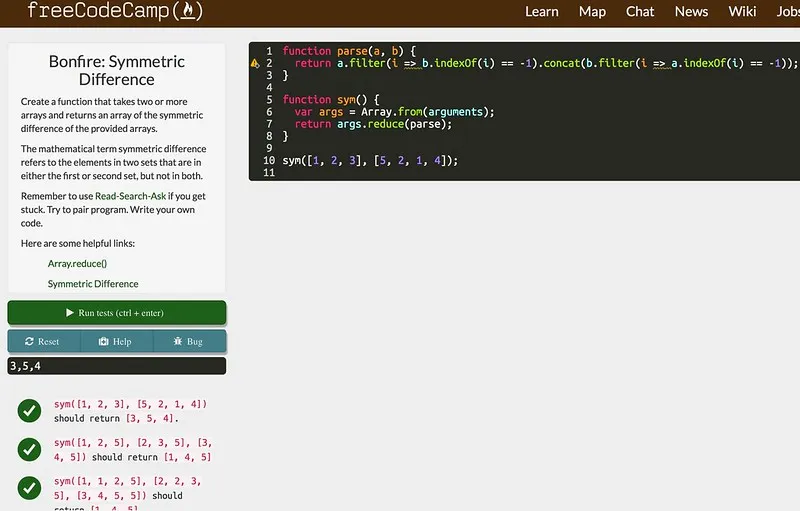Click line 6 var args declaration
Image resolution: width=800 pixels, height=511 pixels.
tap(394, 112)
